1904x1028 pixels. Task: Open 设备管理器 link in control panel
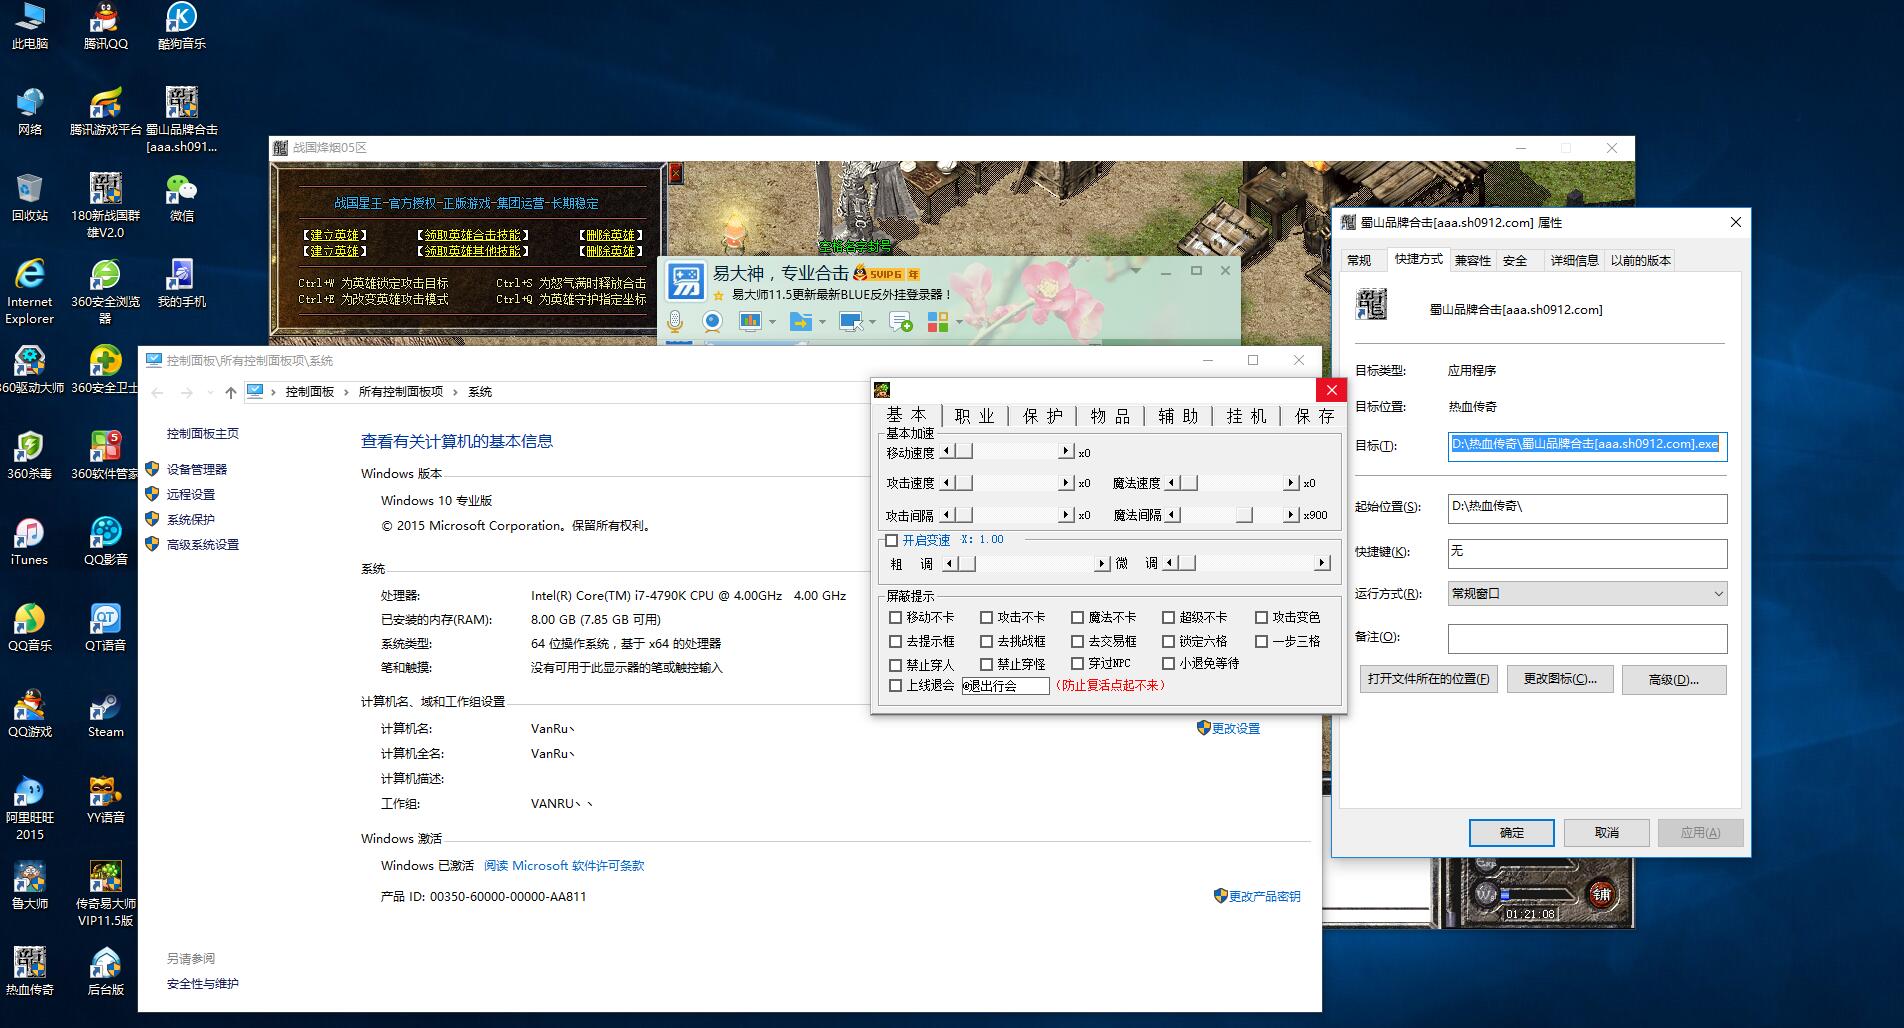pyautogui.click(x=197, y=469)
